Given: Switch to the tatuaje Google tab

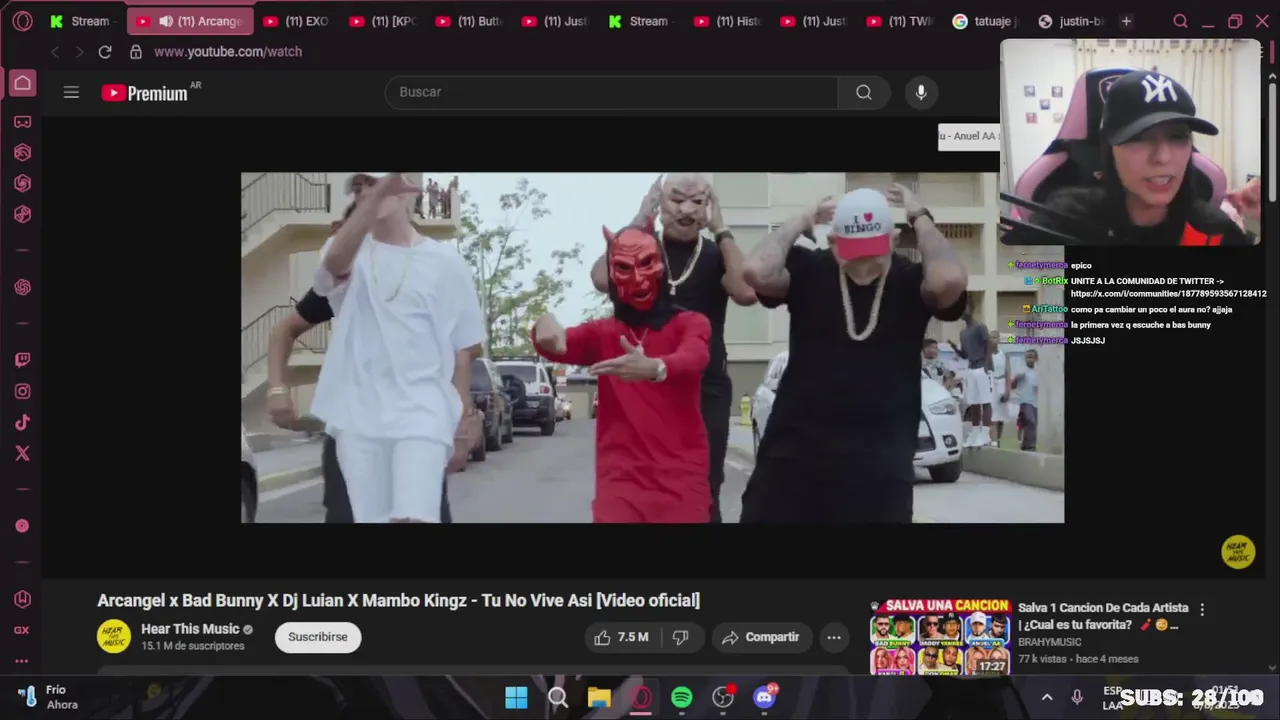Looking at the screenshot, I should tap(986, 21).
